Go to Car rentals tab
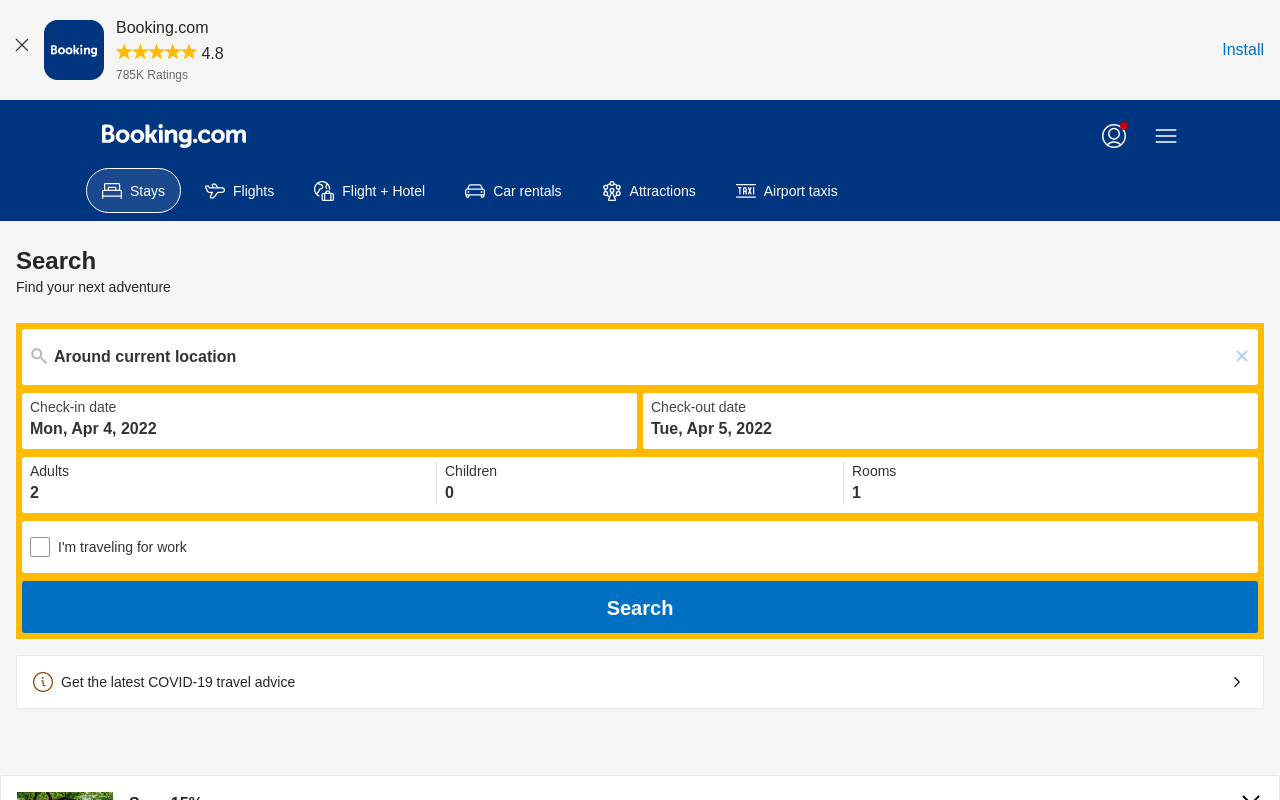 point(513,191)
